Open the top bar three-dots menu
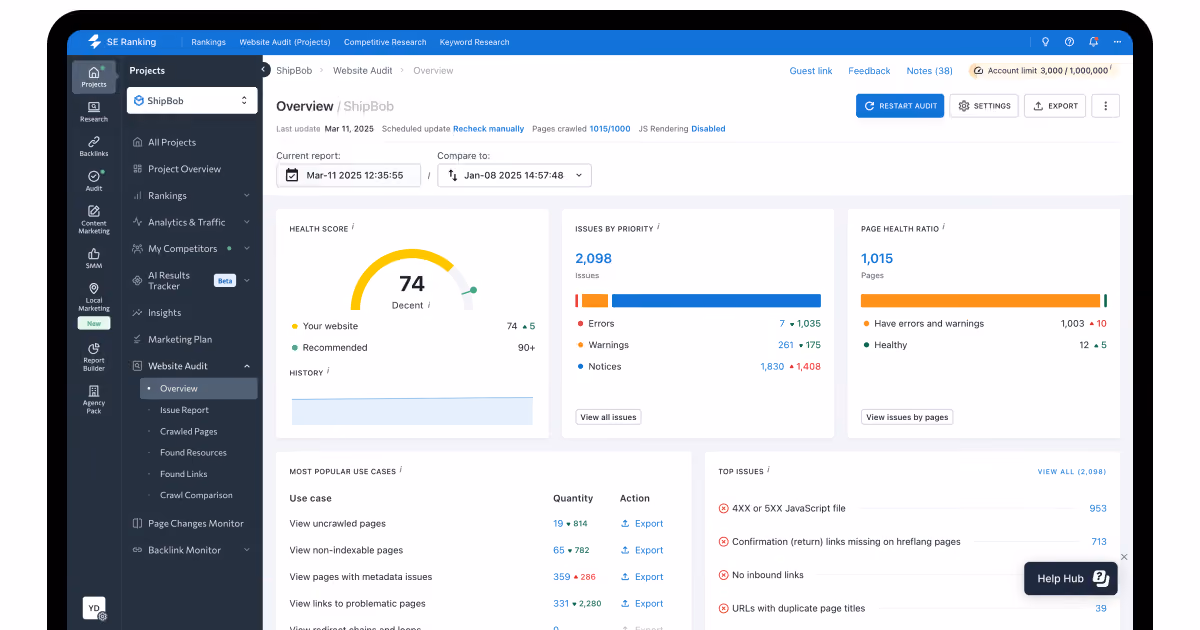This screenshot has height=630, width=1200. coord(1117,42)
